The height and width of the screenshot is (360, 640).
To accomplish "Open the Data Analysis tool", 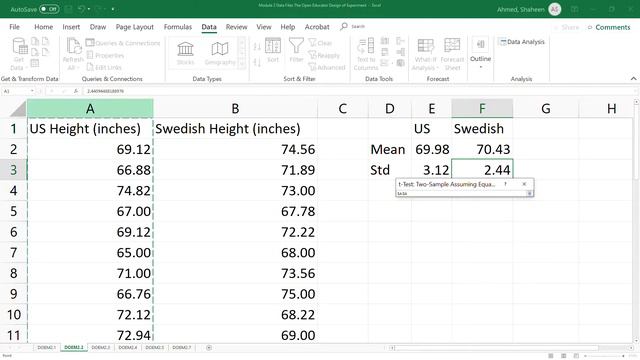I will 522,42.
